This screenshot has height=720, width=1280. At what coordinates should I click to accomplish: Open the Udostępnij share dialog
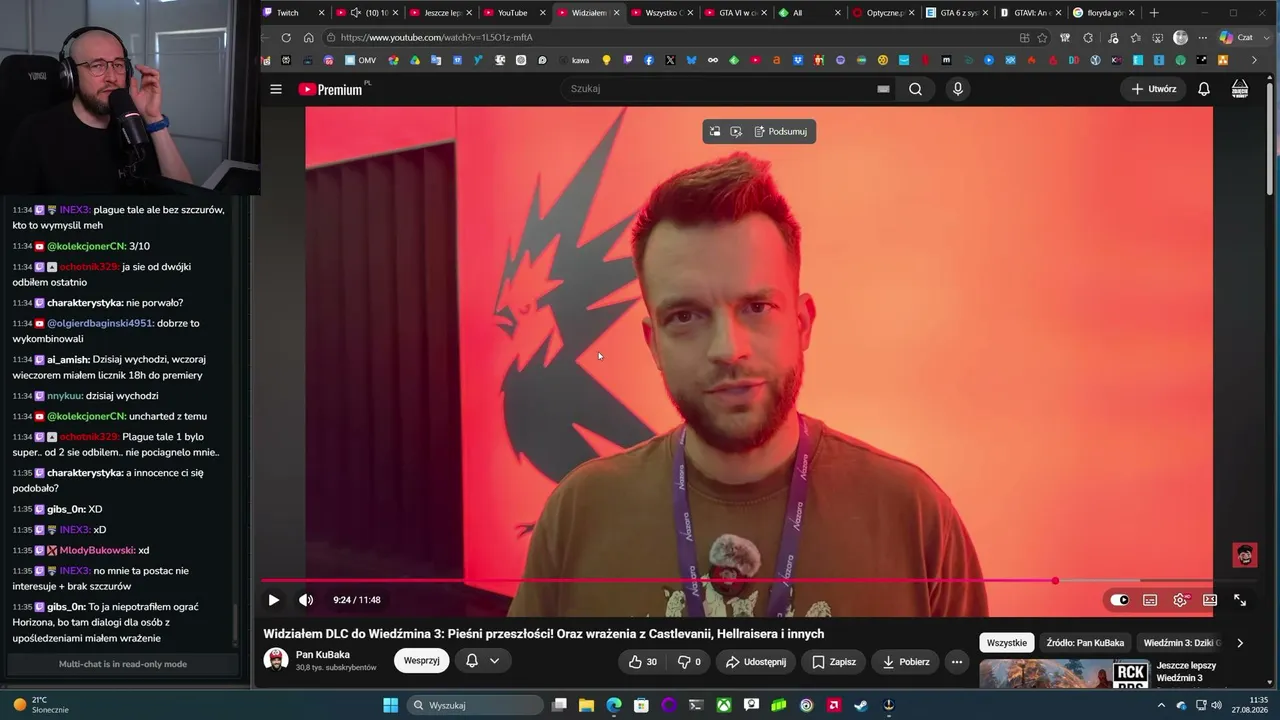coord(755,662)
